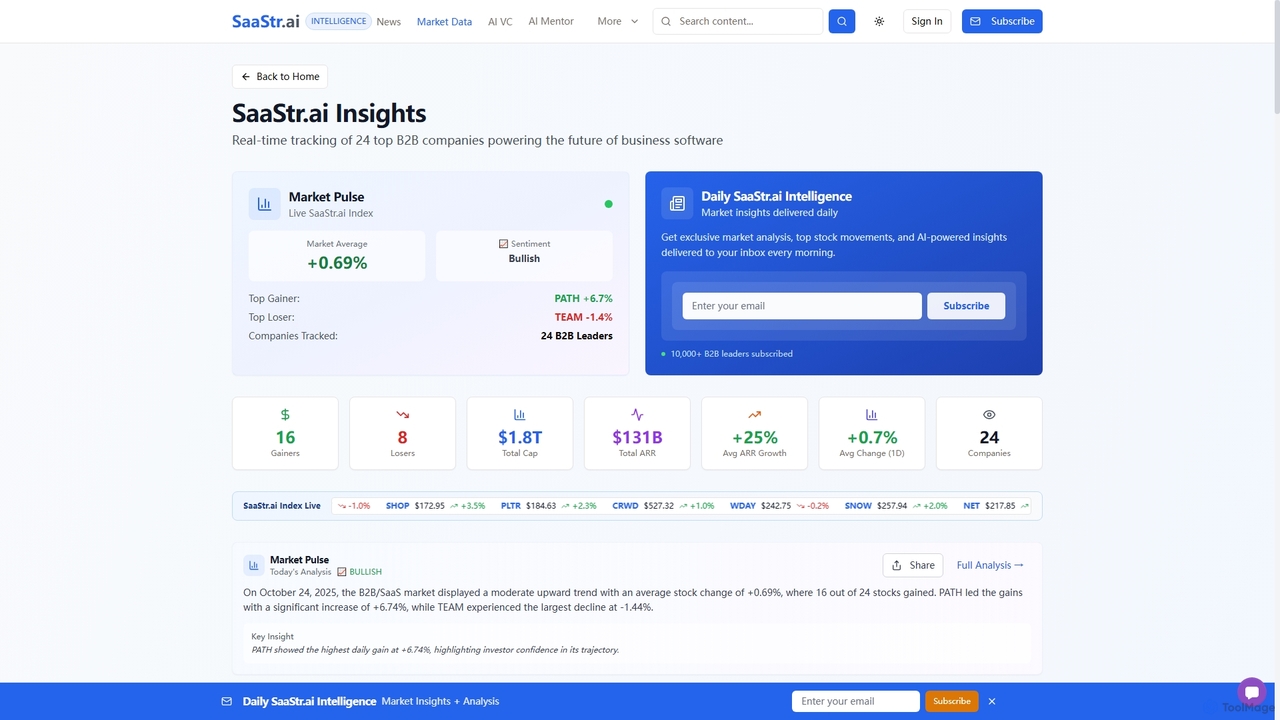Click the blue search magnifier button
The width and height of the screenshot is (1280, 720).
(842, 21)
